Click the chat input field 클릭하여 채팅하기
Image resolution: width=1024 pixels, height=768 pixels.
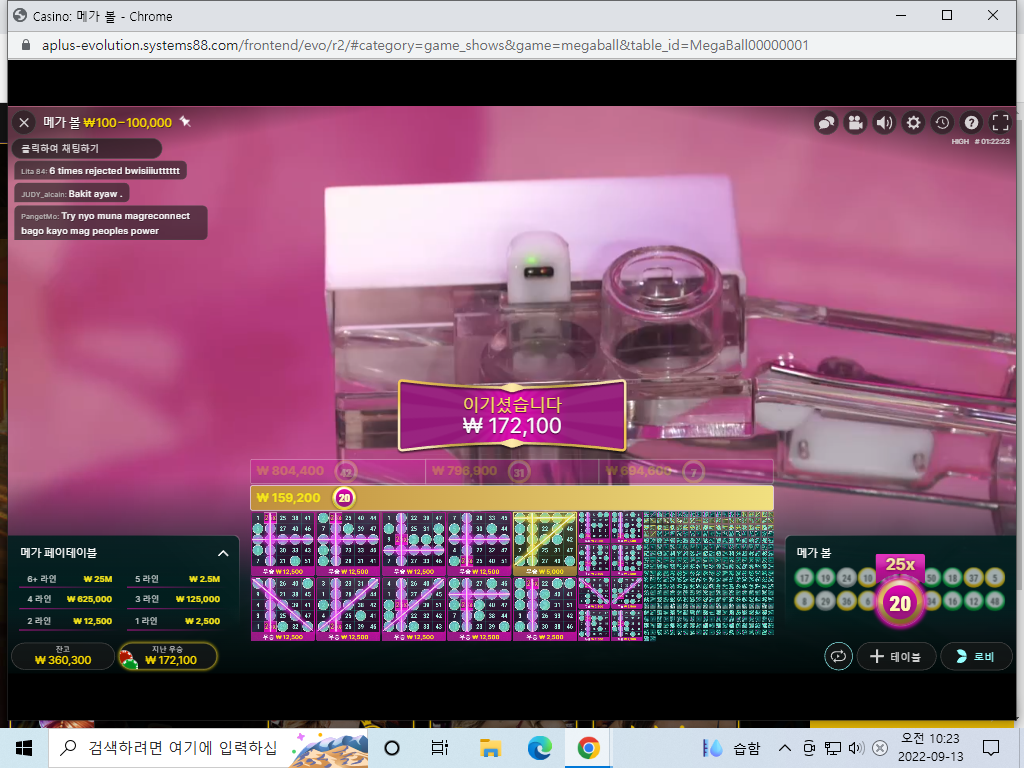(x=87, y=148)
